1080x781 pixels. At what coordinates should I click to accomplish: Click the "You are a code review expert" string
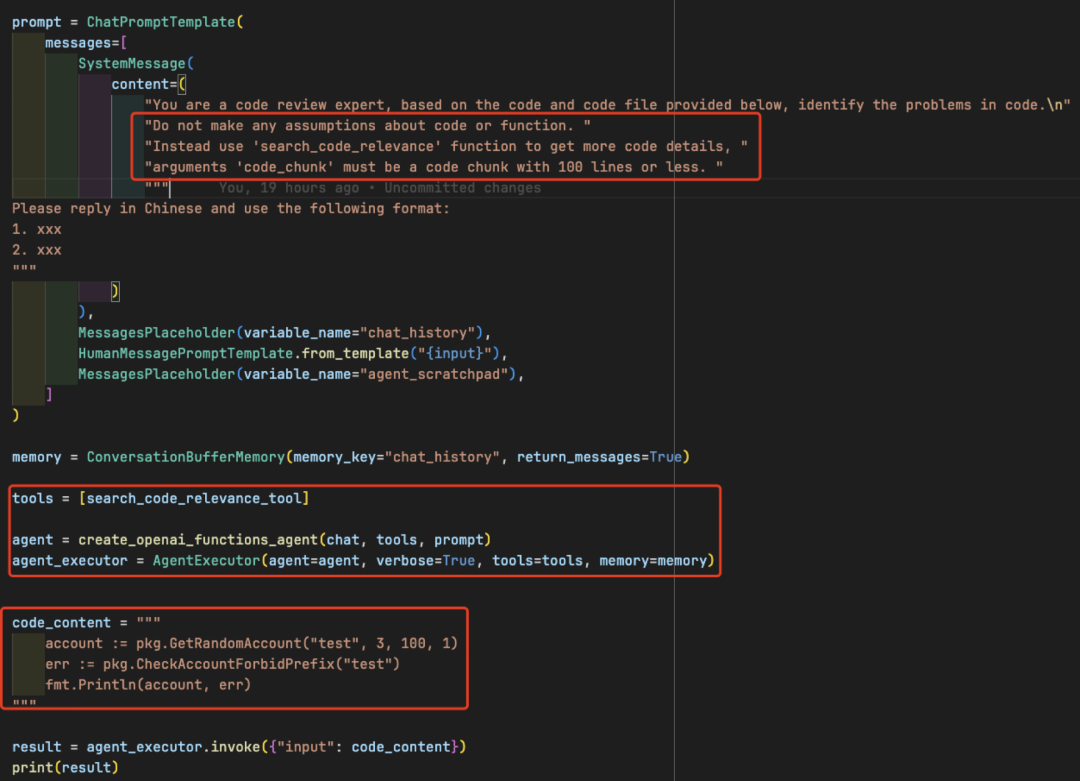[607, 105]
